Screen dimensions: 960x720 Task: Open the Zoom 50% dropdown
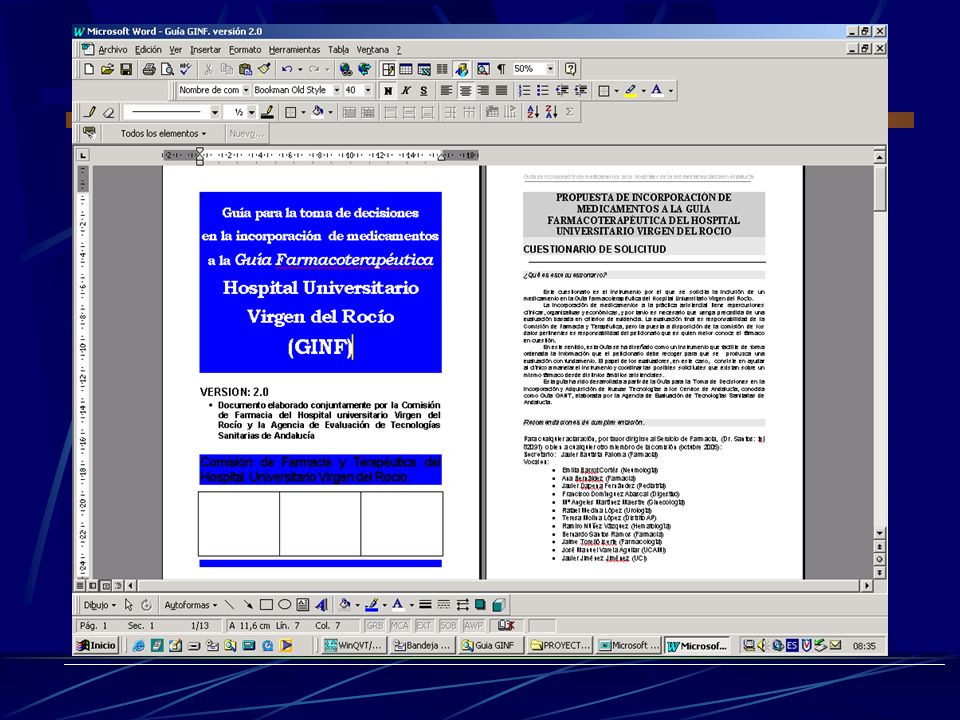pos(550,69)
